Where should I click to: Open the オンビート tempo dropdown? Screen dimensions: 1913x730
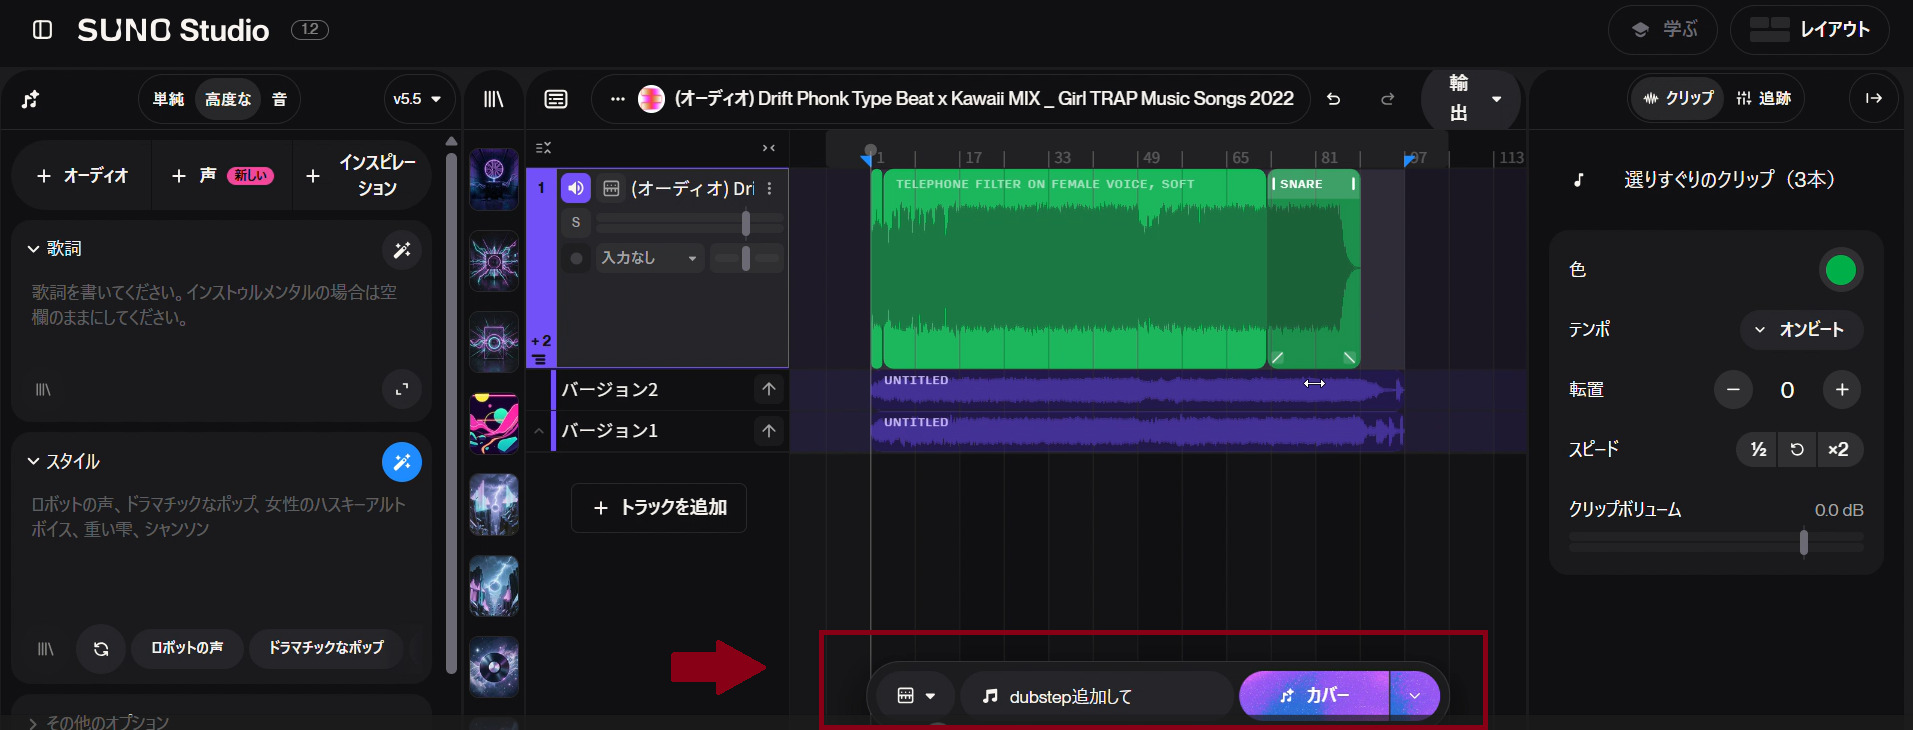[x=1802, y=330]
